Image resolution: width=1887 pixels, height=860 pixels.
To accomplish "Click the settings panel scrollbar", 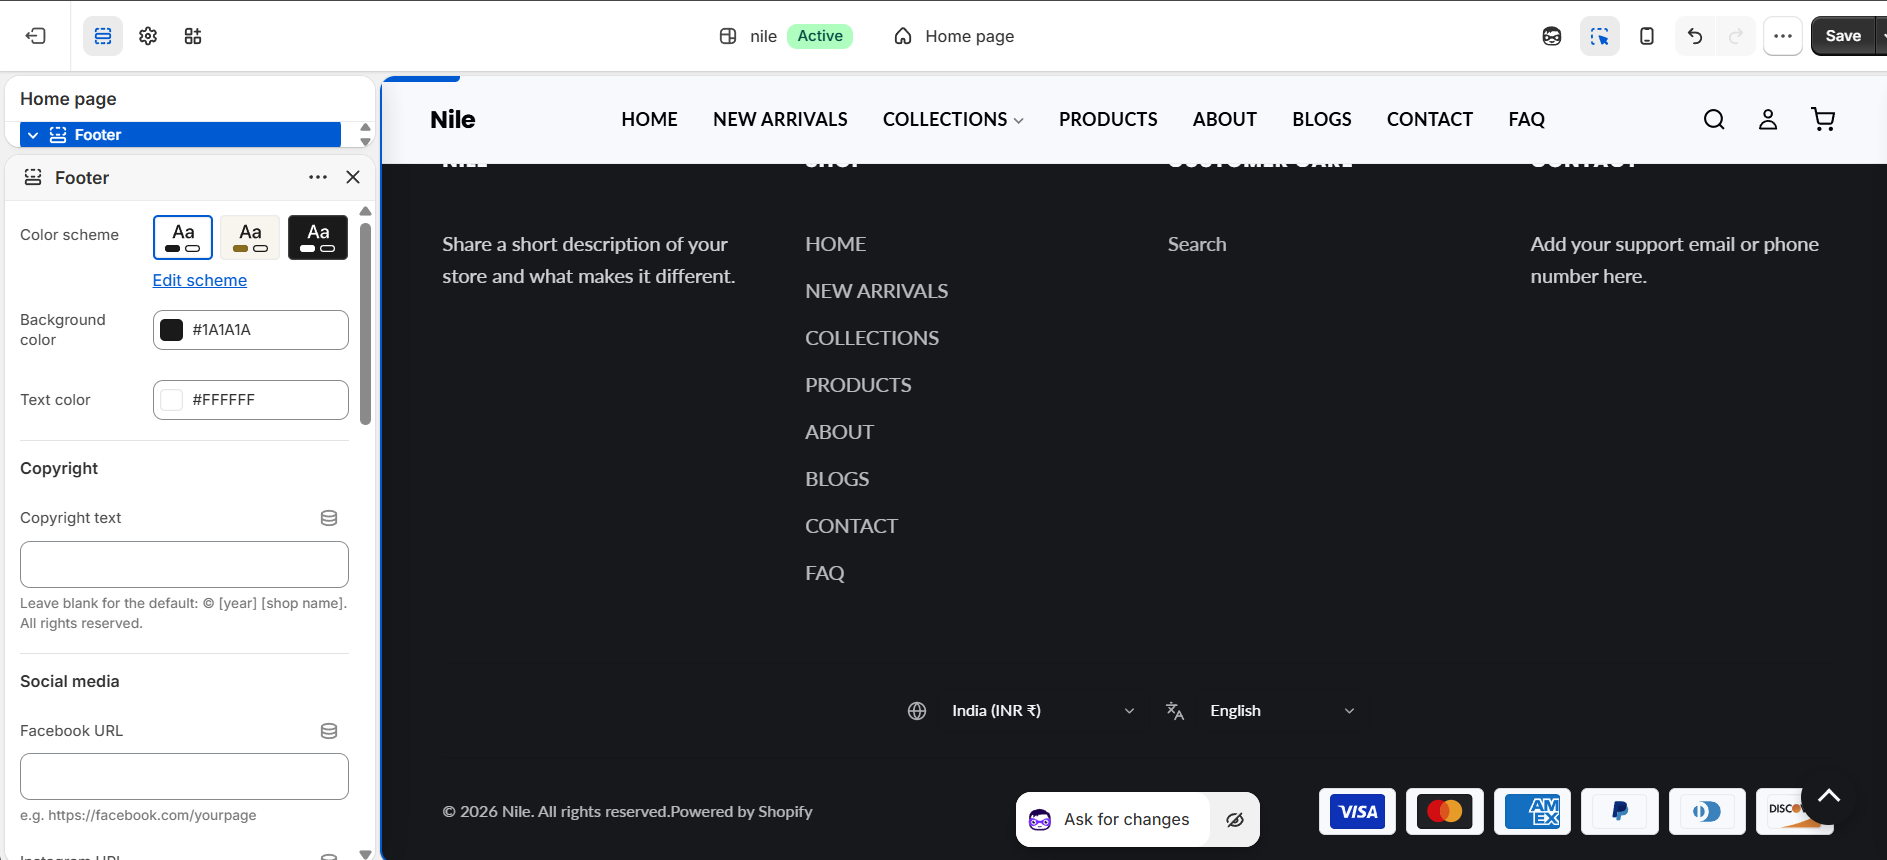I will [365, 323].
